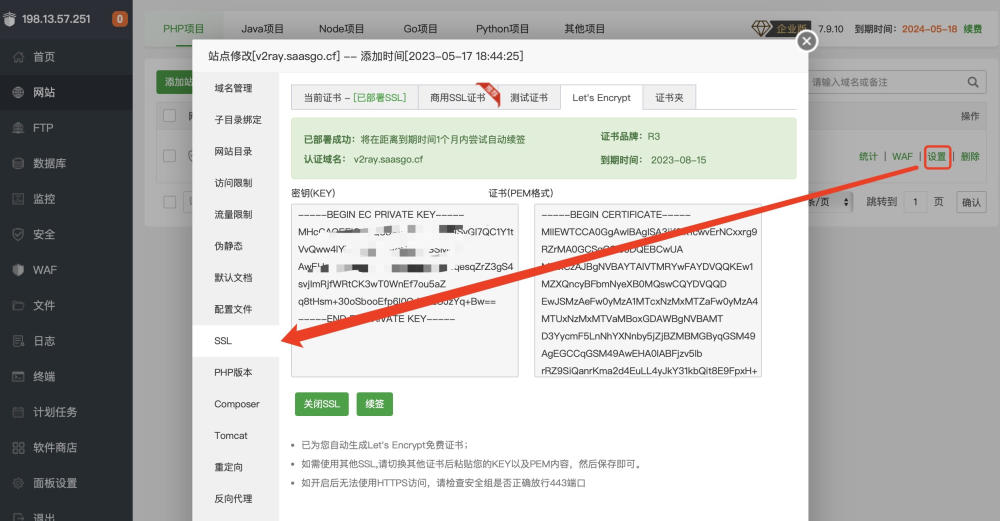Switch to Java项目 tab
1000x521 pixels.
tap(262, 29)
